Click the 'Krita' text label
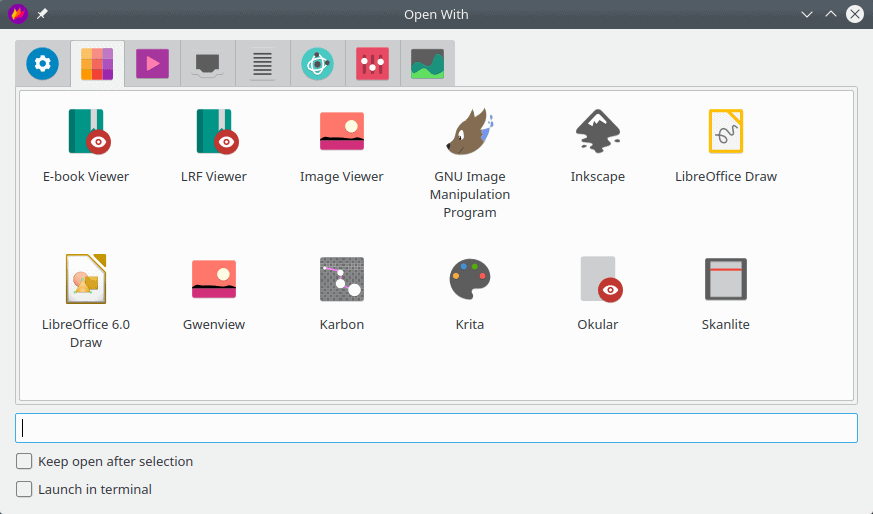This screenshot has width=873, height=514. click(470, 324)
